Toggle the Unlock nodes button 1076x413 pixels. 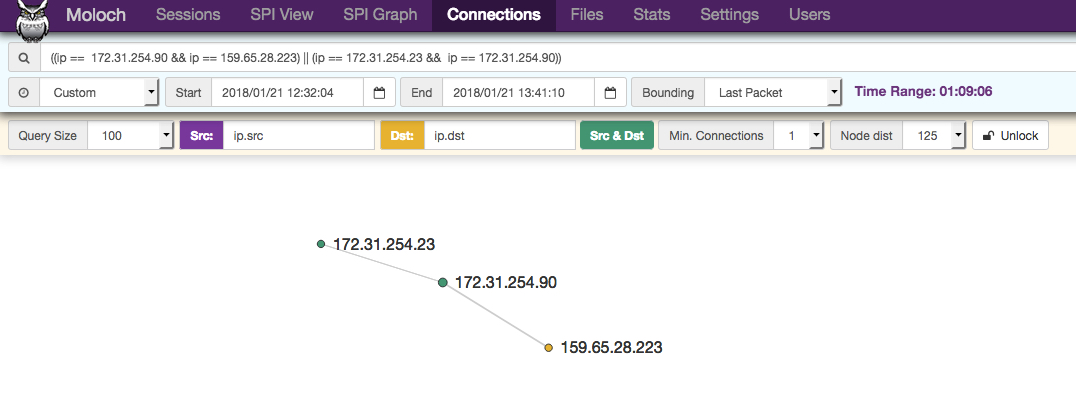tap(1010, 136)
